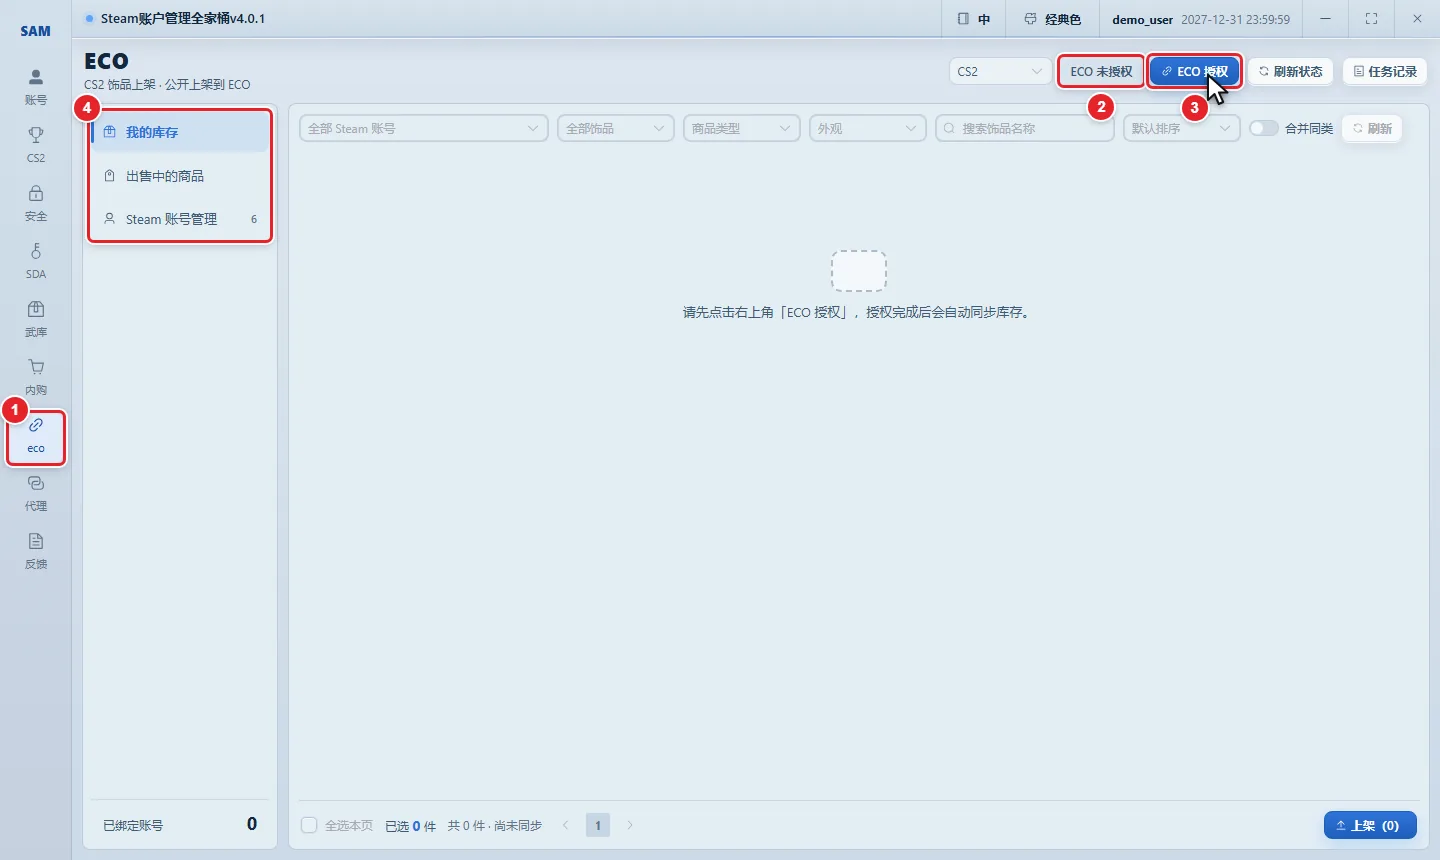The width and height of the screenshot is (1440, 860).
Task: Open the SDA sidebar icon
Action: [36, 261]
